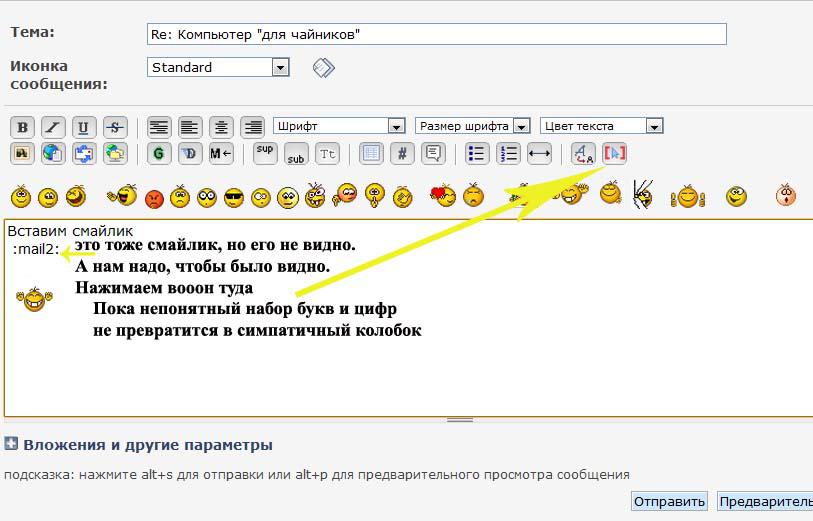Click the ":mail2:" text in message
The width and height of the screenshot is (813, 521).
[x=36, y=250]
